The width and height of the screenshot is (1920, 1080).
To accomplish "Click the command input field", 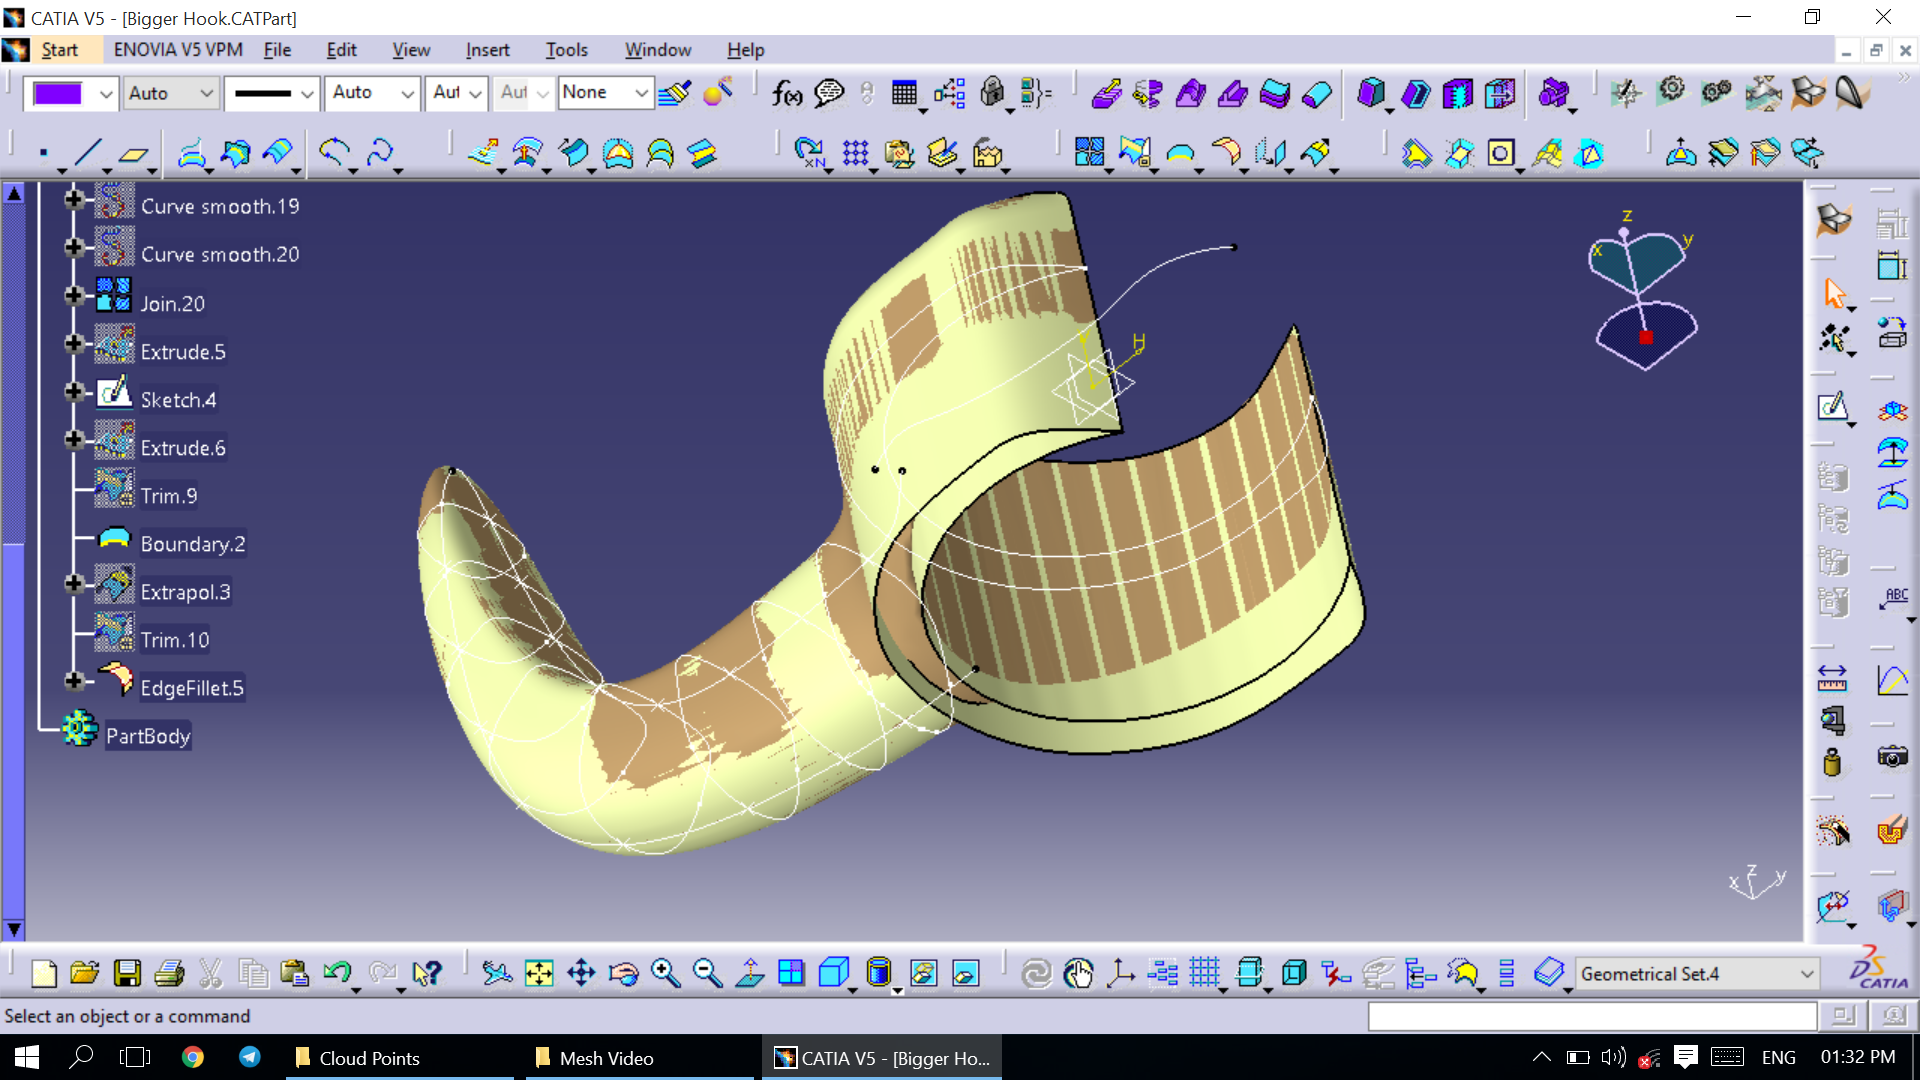I will pyautogui.click(x=1592, y=1016).
